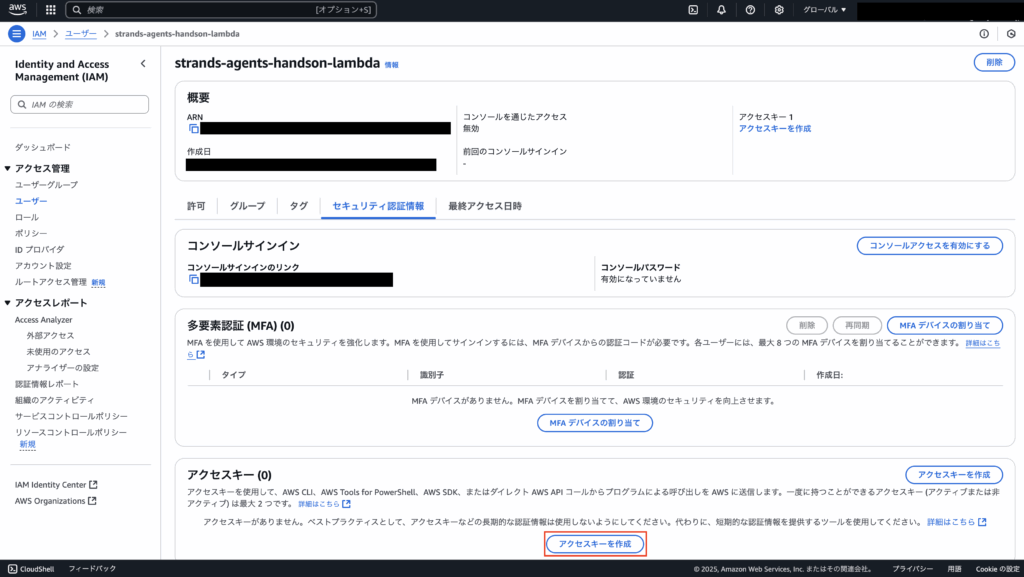Click the clock icon at top right

(1011, 34)
